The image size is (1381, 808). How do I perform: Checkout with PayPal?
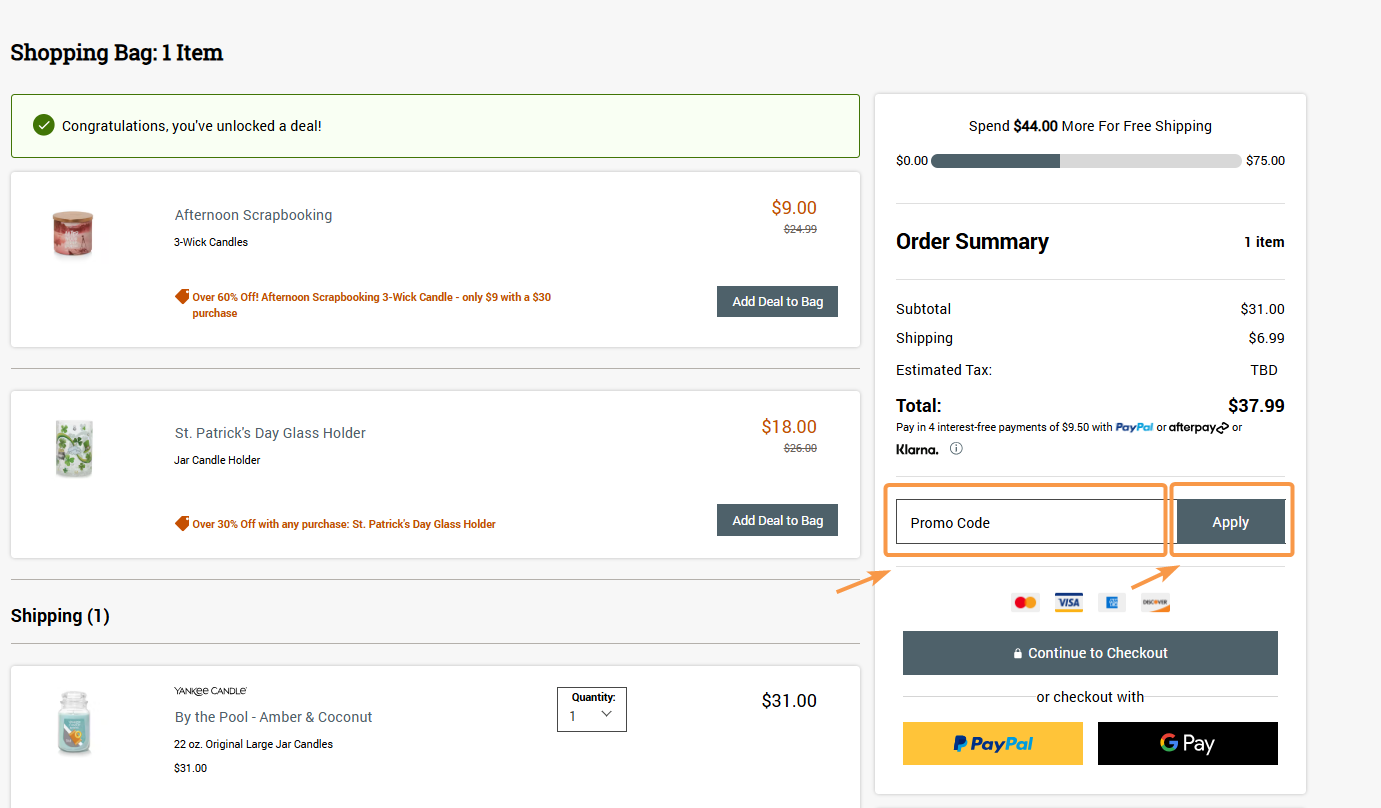click(x=992, y=743)
